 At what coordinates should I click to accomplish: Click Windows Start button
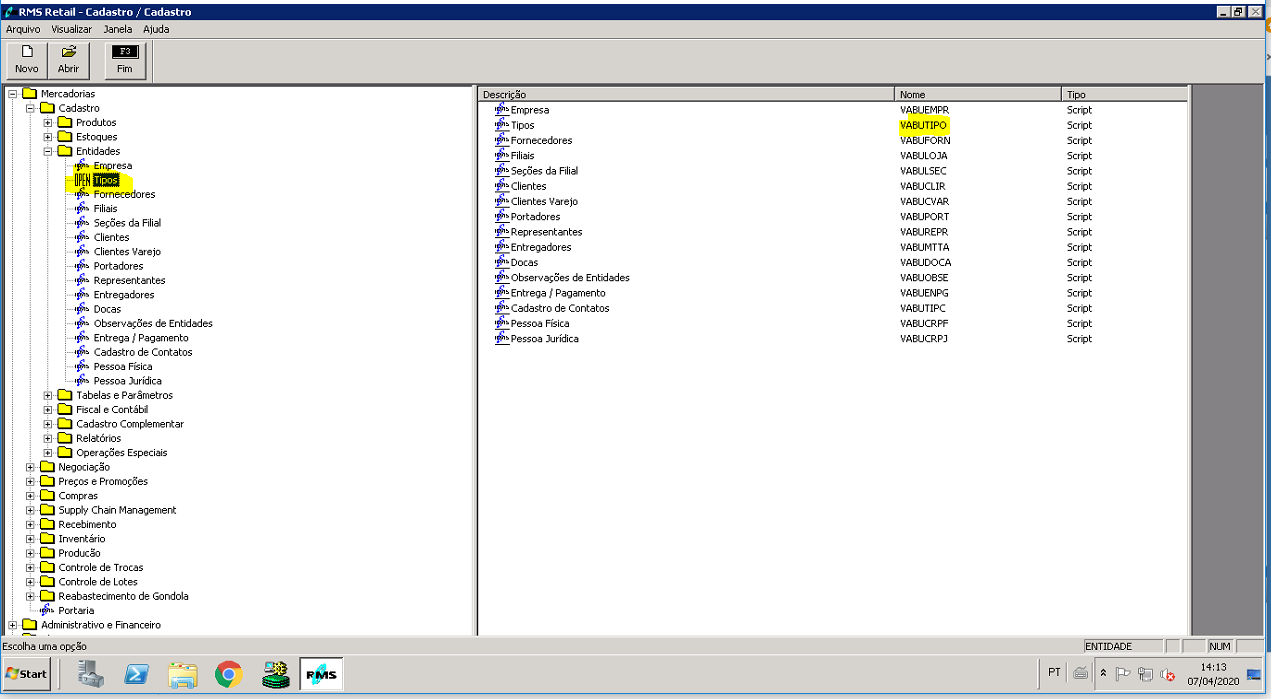[x=27, y=674]
